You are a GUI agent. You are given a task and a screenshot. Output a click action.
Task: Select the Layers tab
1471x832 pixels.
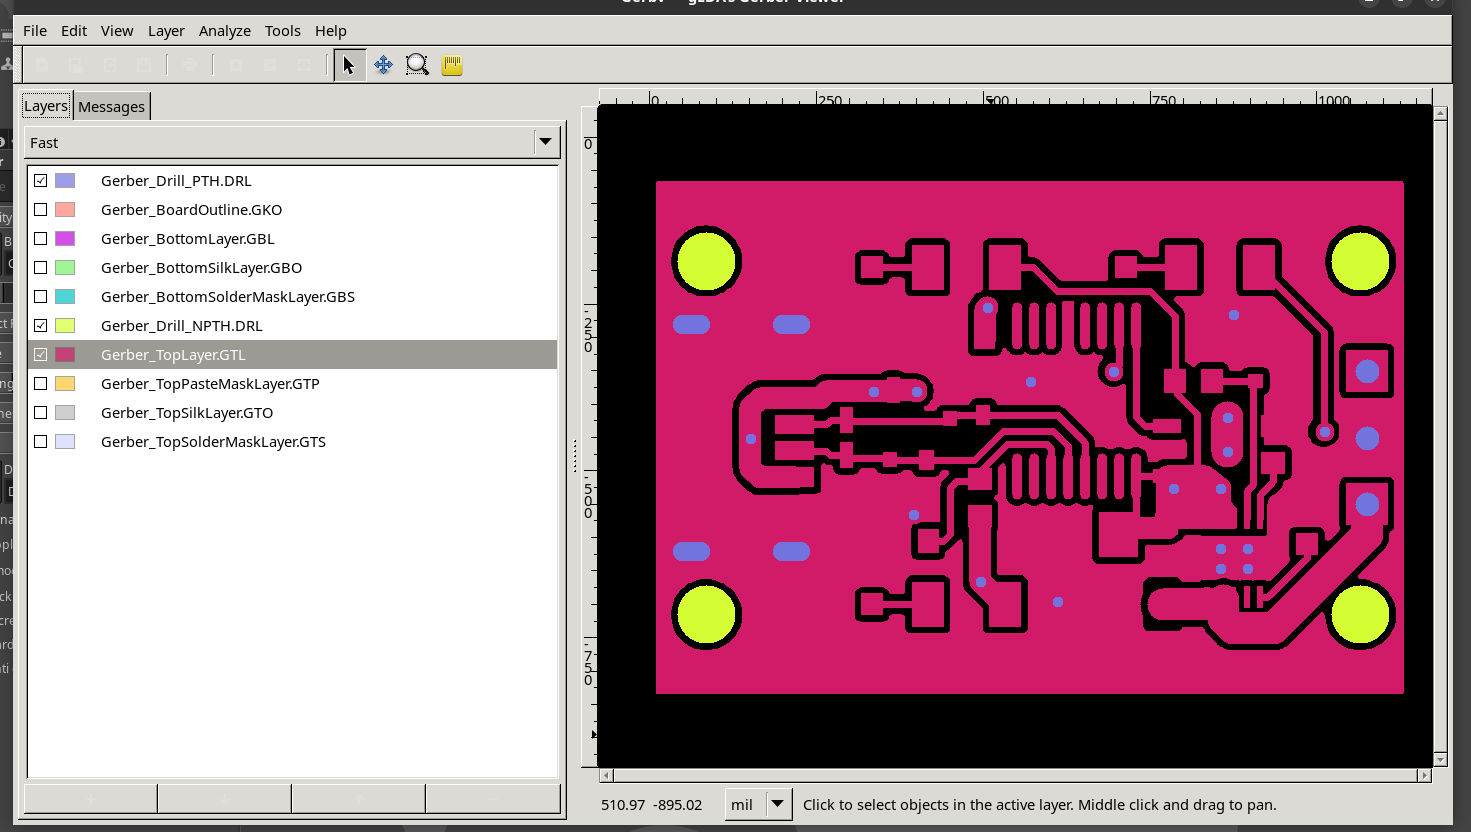coord(46,106)
